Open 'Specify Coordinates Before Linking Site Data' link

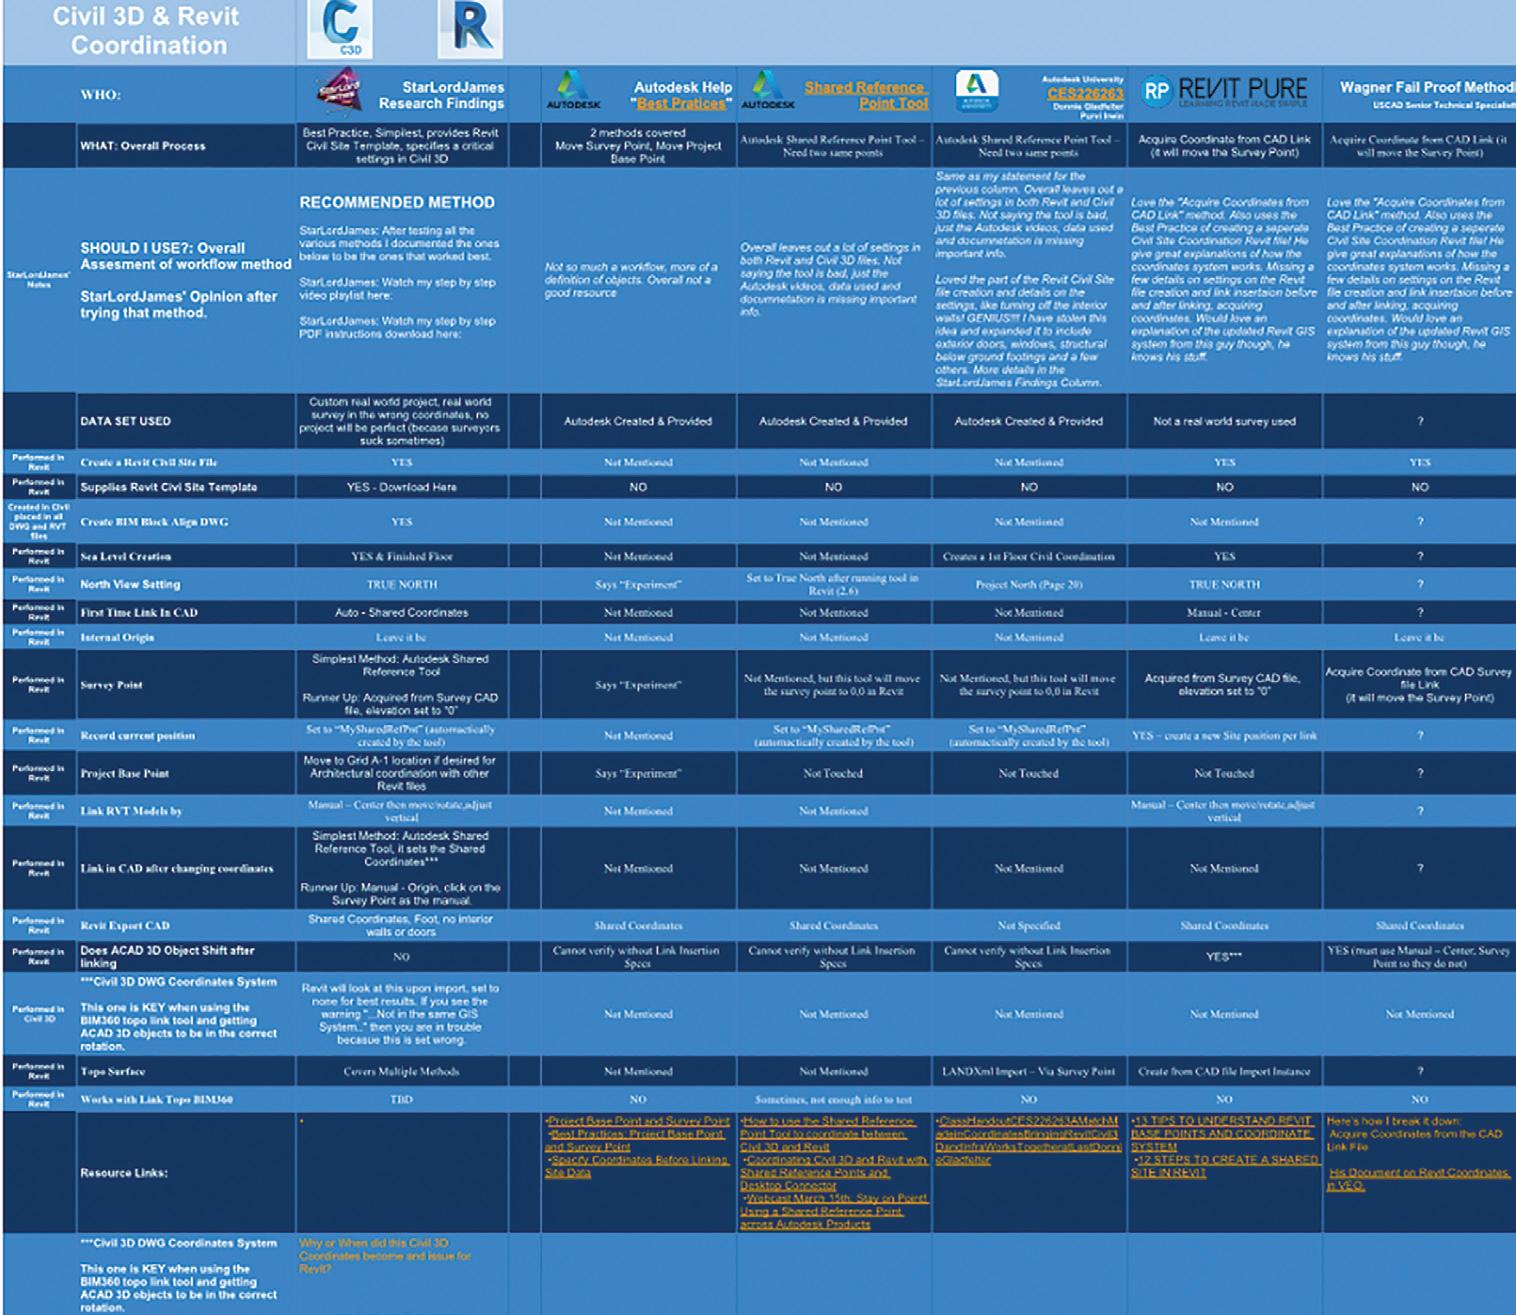(x=637, y=1166)
